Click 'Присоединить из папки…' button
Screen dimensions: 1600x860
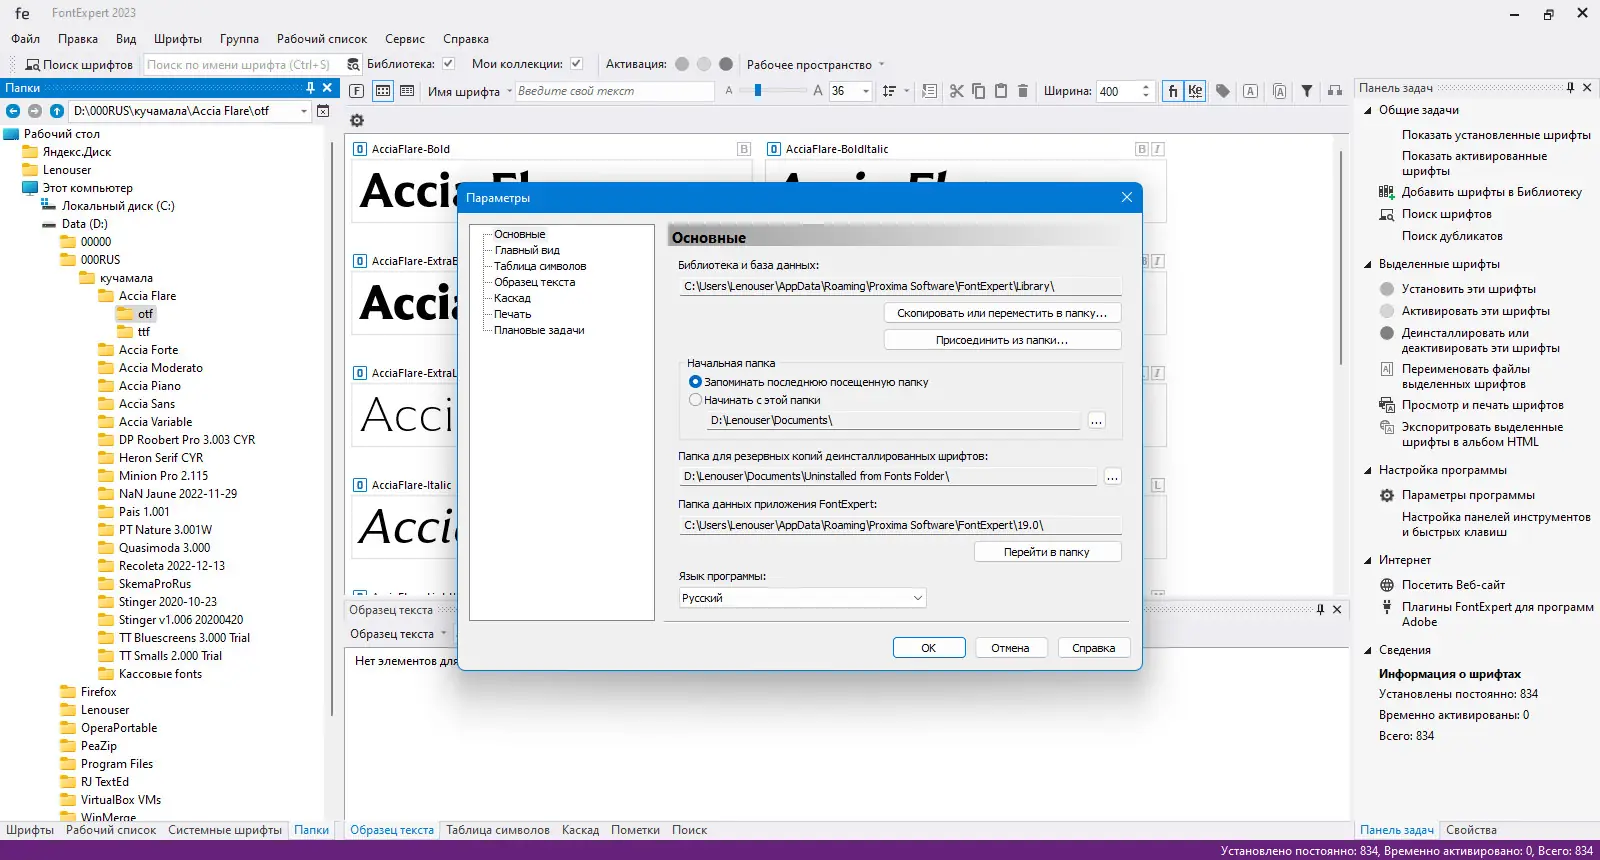click(1002, 340)
